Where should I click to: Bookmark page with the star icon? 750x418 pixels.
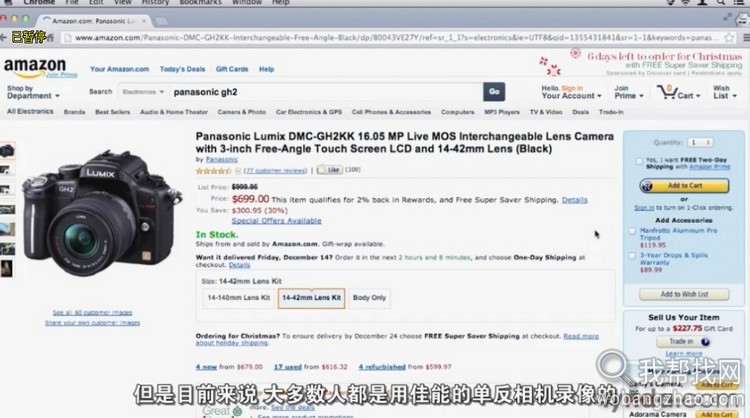pyautogui.click(x=729, y=38)
